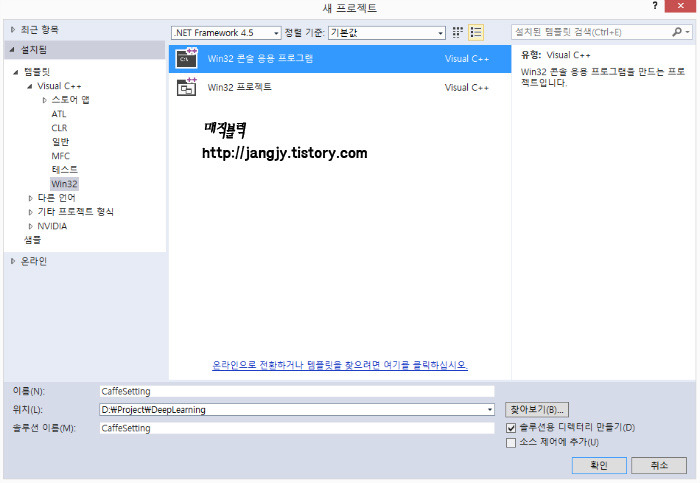Viewport: 700px width, 483px height.
Task: Click Visual C++ tree label
Action: [59, 86]
